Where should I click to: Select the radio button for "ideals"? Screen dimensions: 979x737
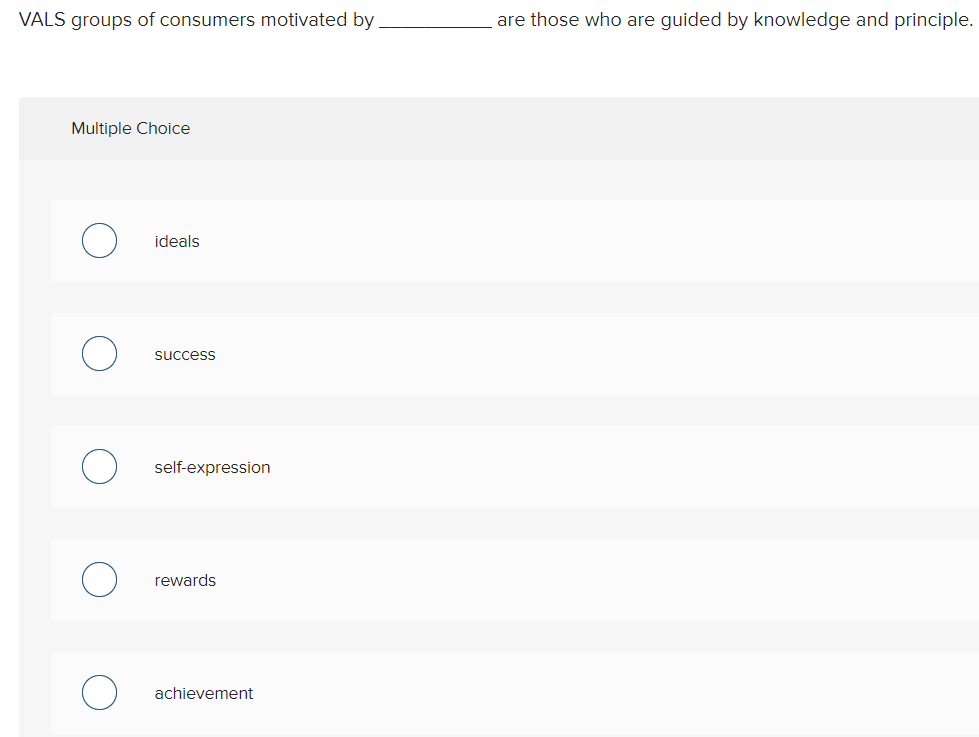(99, 240)
